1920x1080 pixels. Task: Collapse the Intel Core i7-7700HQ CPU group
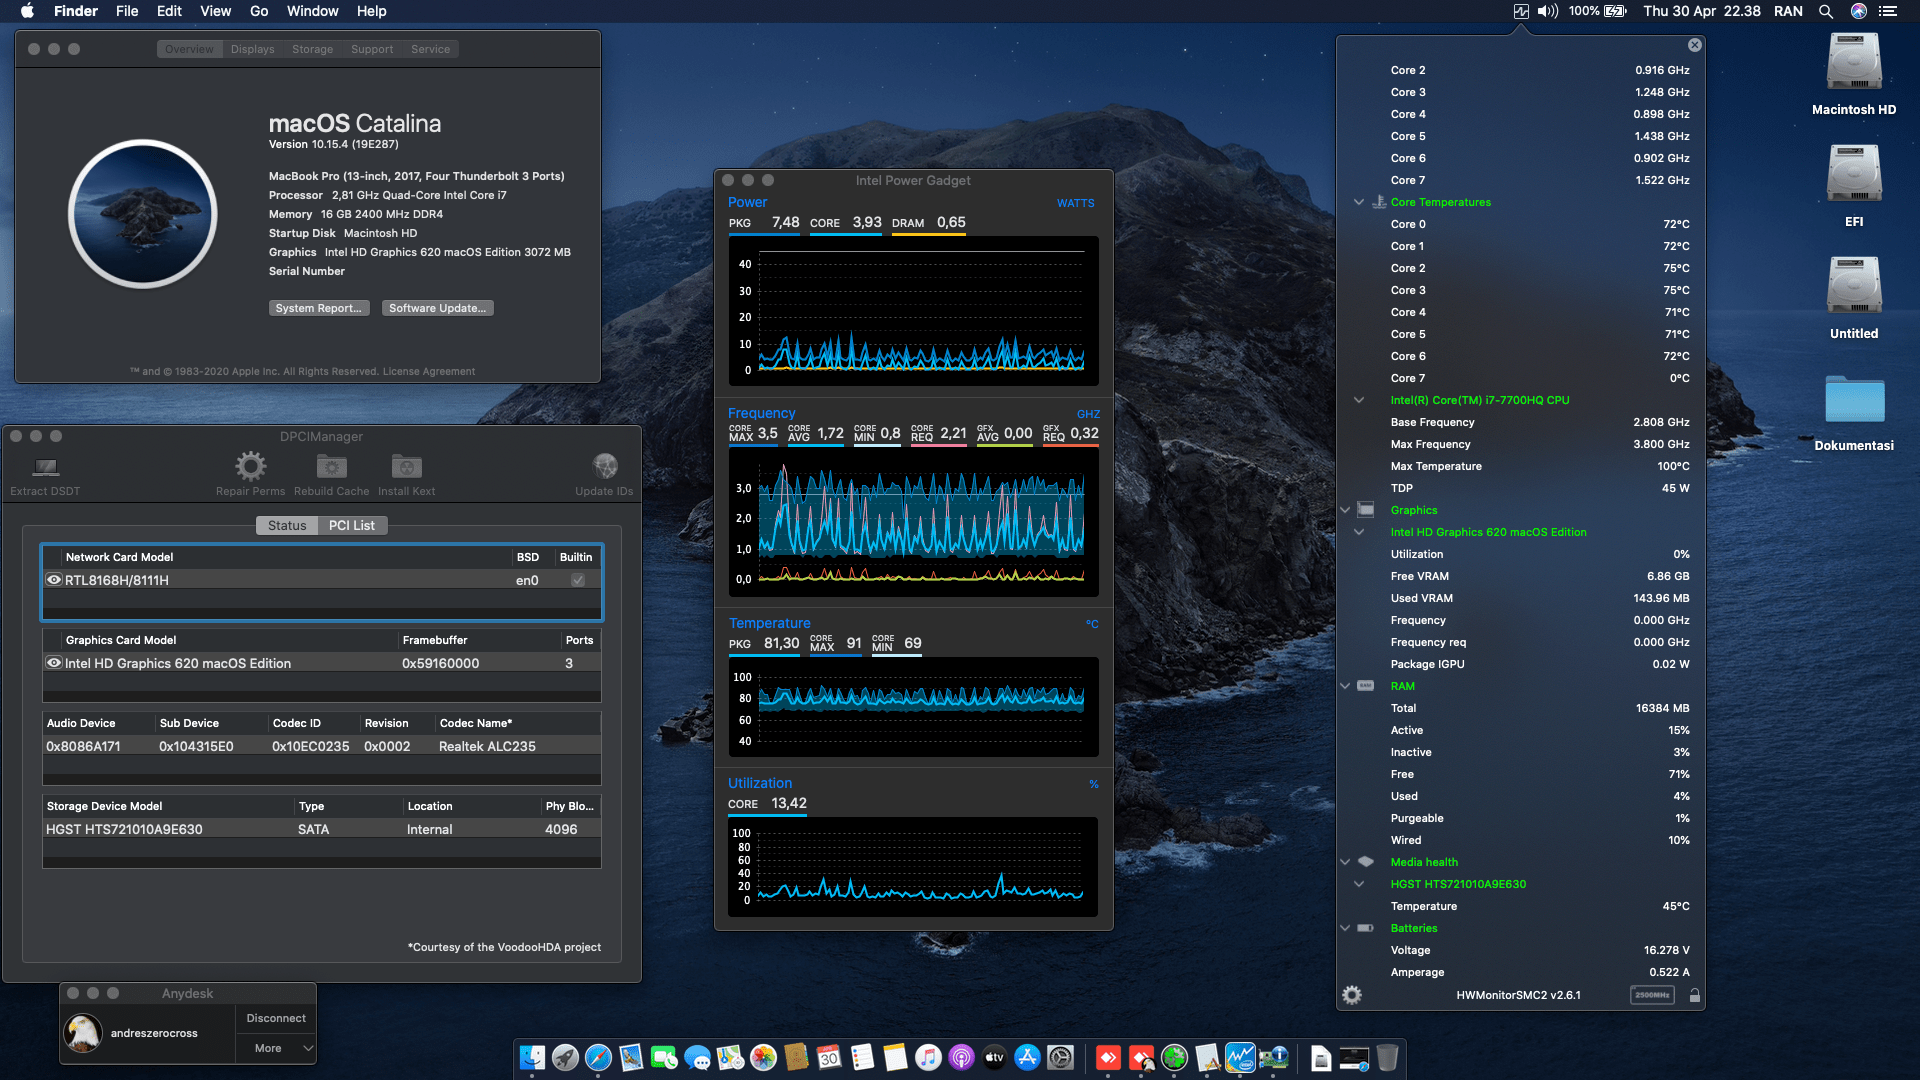[1359, 400]
